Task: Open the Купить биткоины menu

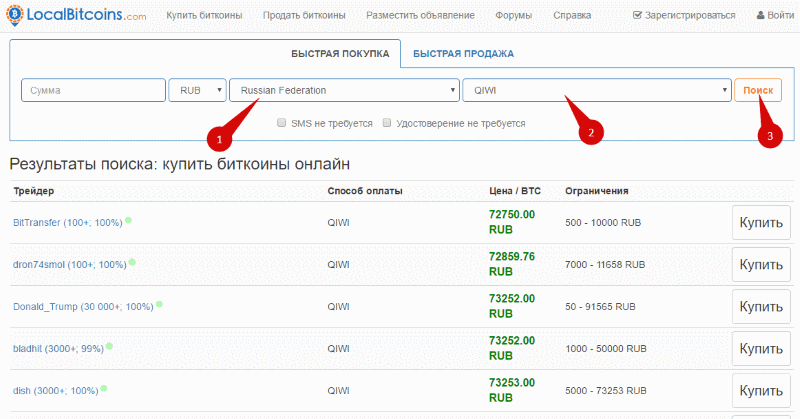Action: [204, 15]
